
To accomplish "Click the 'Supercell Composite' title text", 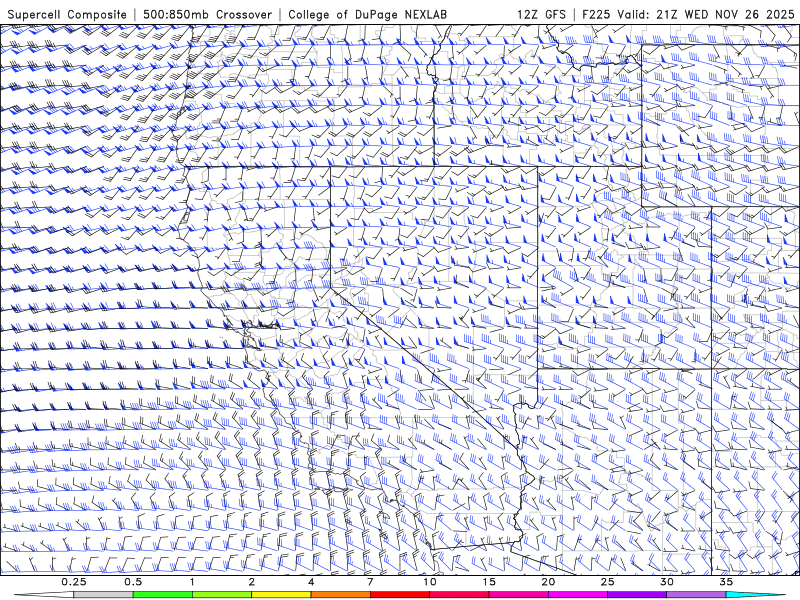I will coord(67,14).
